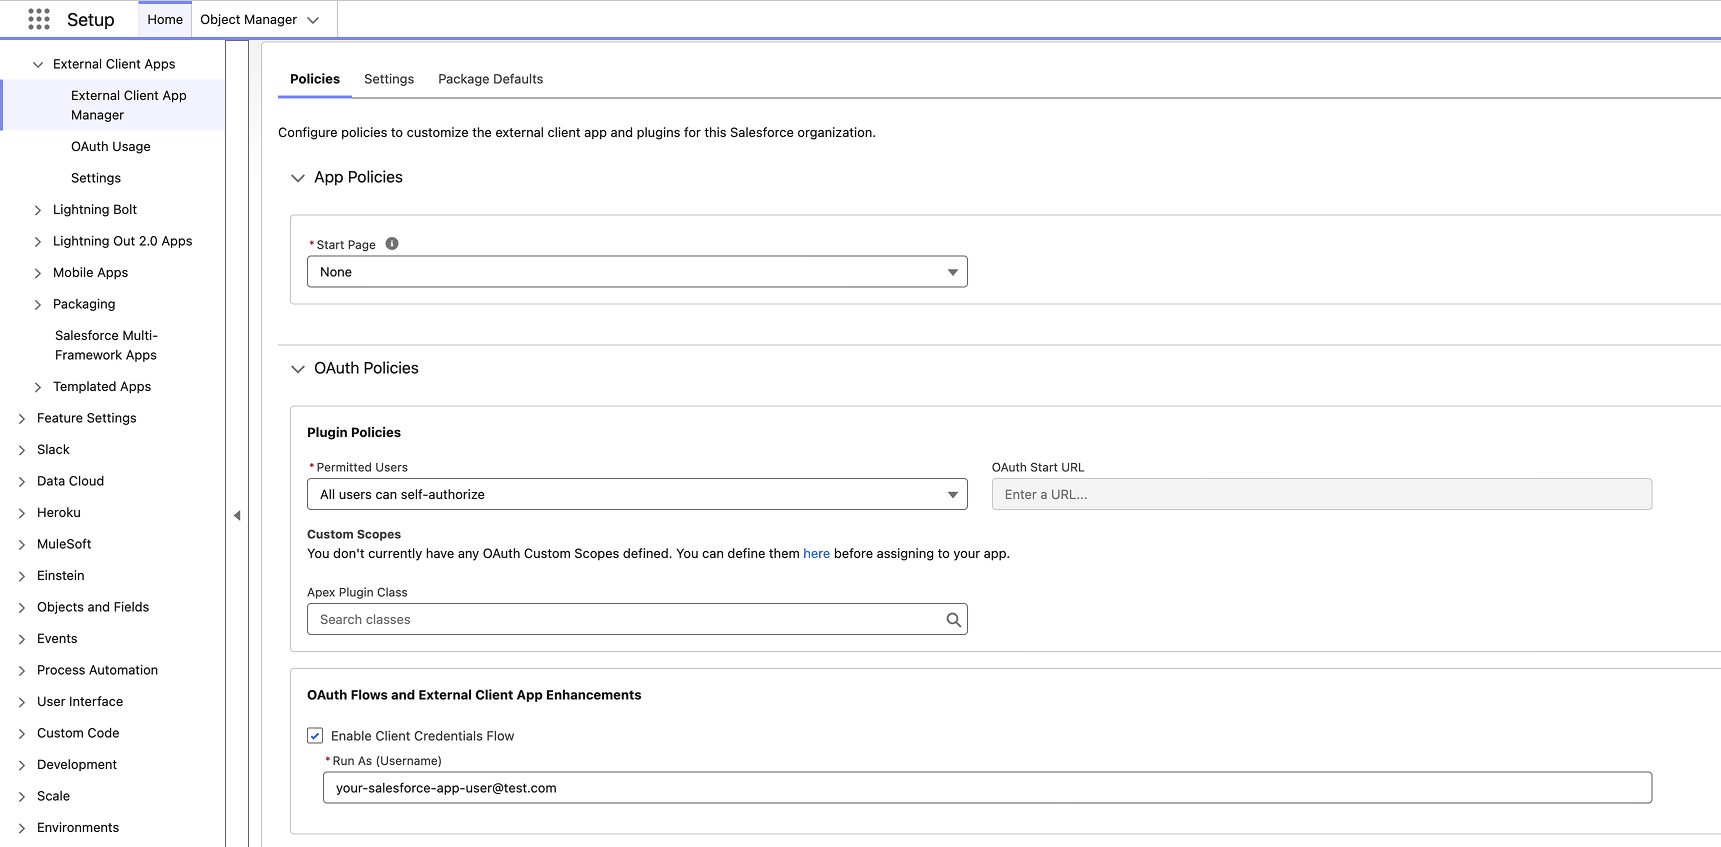Expand the Lightning Bolt tree node
The width and height of the screenshot is (1721, 847).
coord(38,210)
